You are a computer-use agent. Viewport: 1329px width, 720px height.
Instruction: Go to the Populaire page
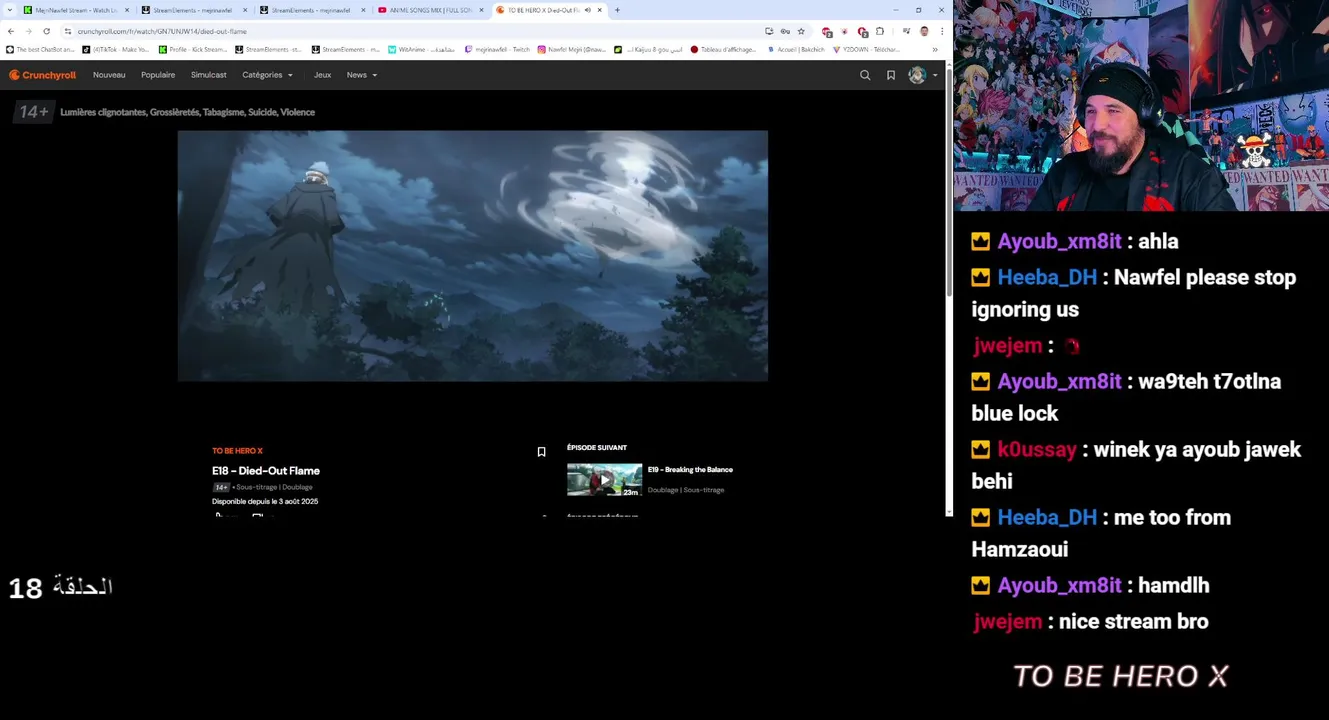click(x=158, y=75)
